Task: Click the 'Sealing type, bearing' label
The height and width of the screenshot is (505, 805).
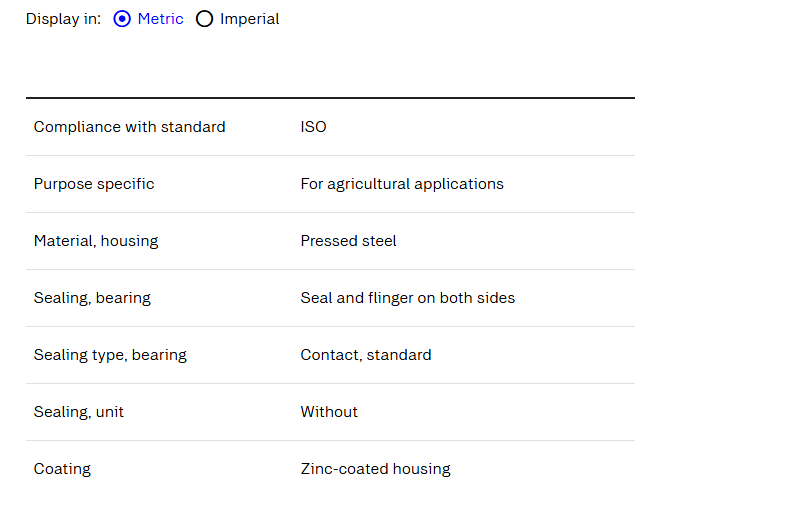Action: tap(110, 355)
